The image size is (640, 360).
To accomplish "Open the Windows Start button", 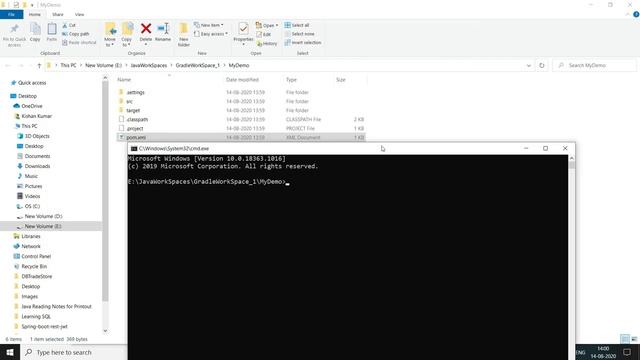I will [x=10, y=352].
